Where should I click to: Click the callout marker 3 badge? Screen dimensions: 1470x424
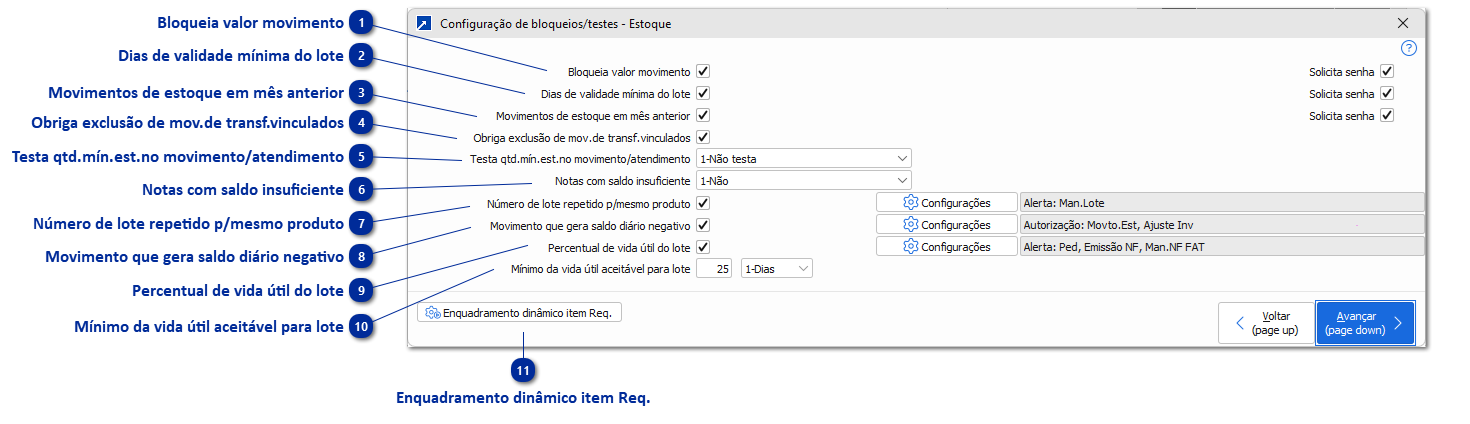coord(362,93)
